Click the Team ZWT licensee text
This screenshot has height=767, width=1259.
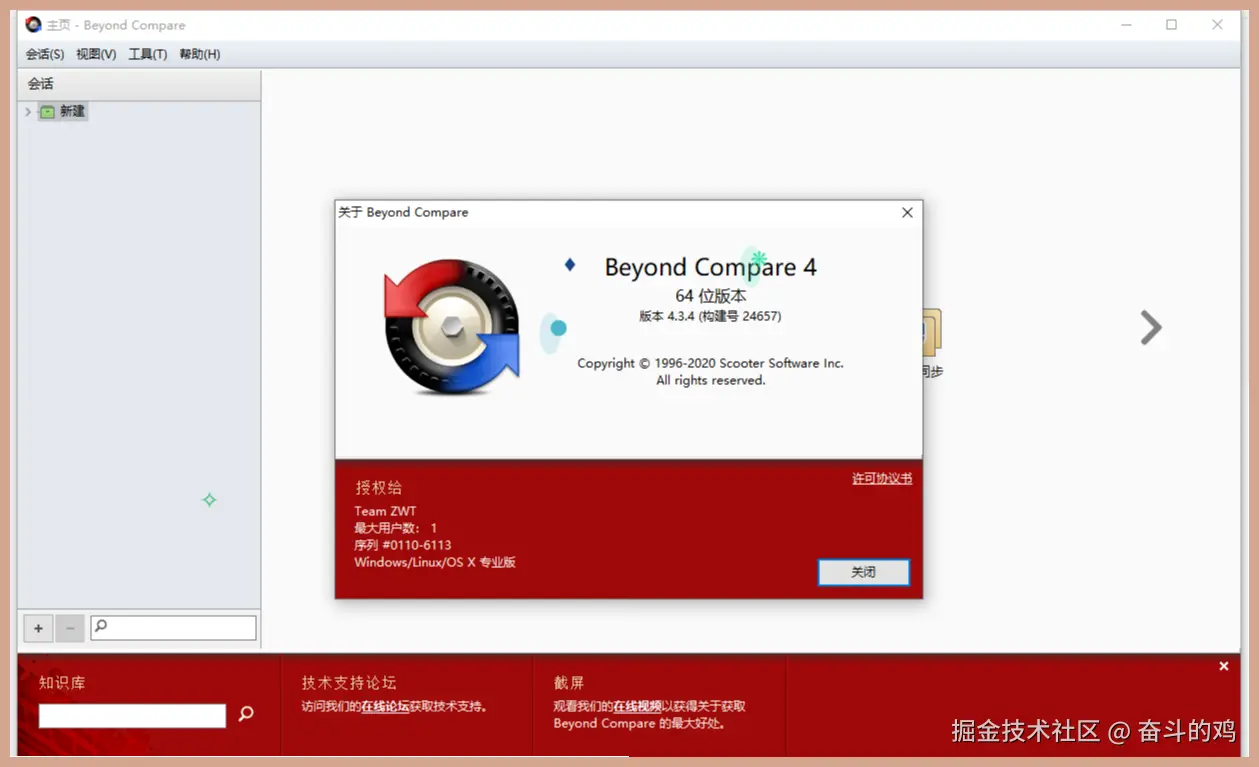pyautogui.click(x=385, y=511)
